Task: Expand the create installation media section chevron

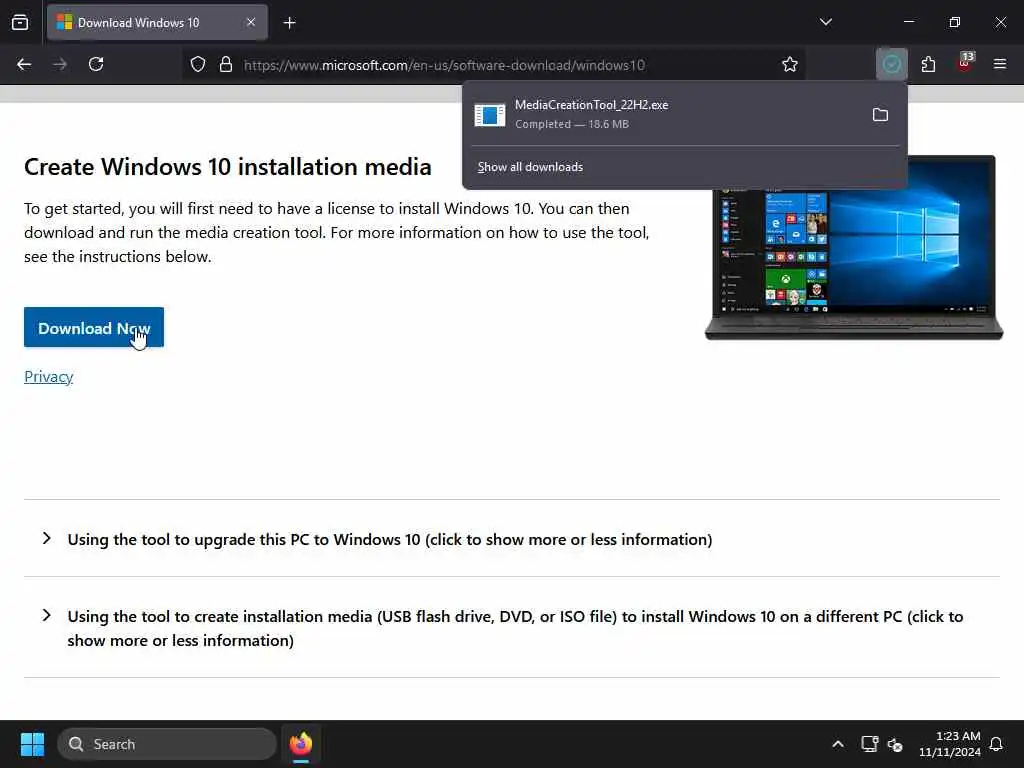Action: click(46, 615)
